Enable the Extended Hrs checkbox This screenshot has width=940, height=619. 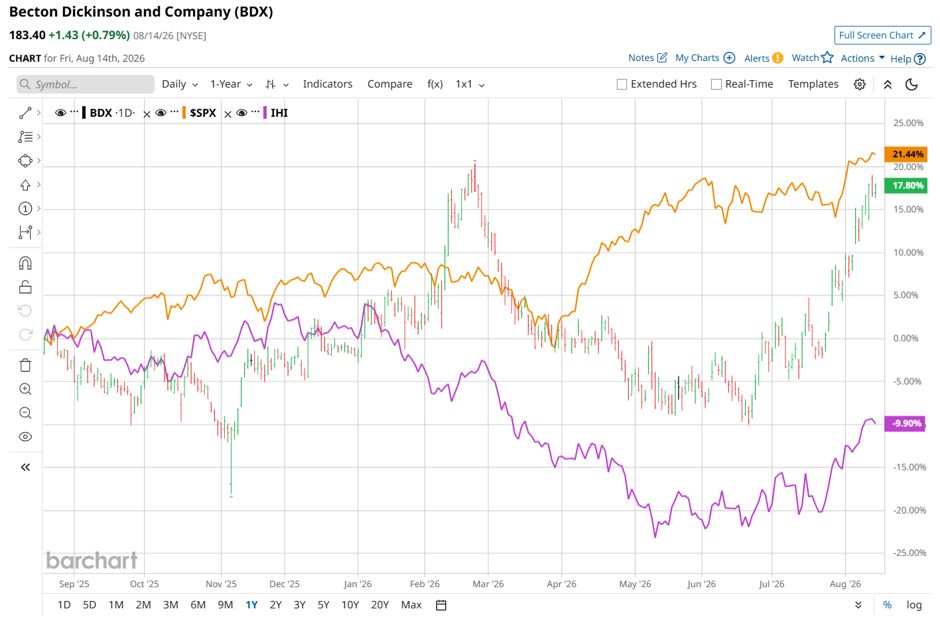click(622, 84)
